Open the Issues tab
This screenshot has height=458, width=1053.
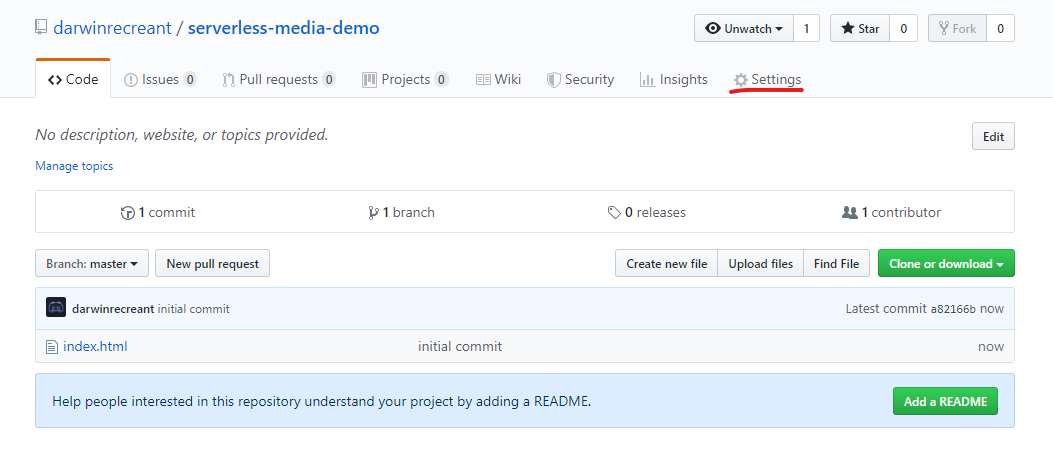(160, 79)
